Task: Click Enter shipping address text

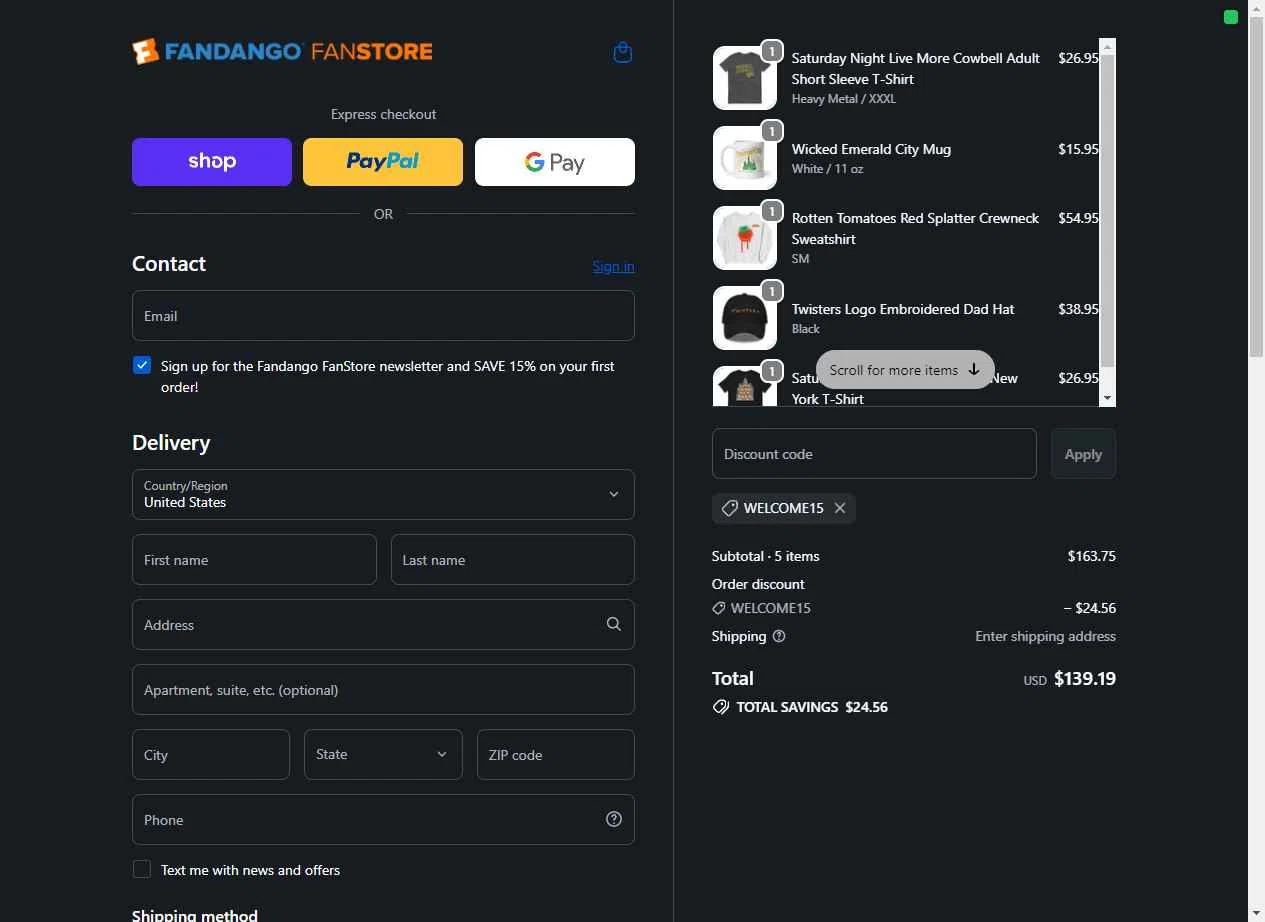Action: point(1045,636)
